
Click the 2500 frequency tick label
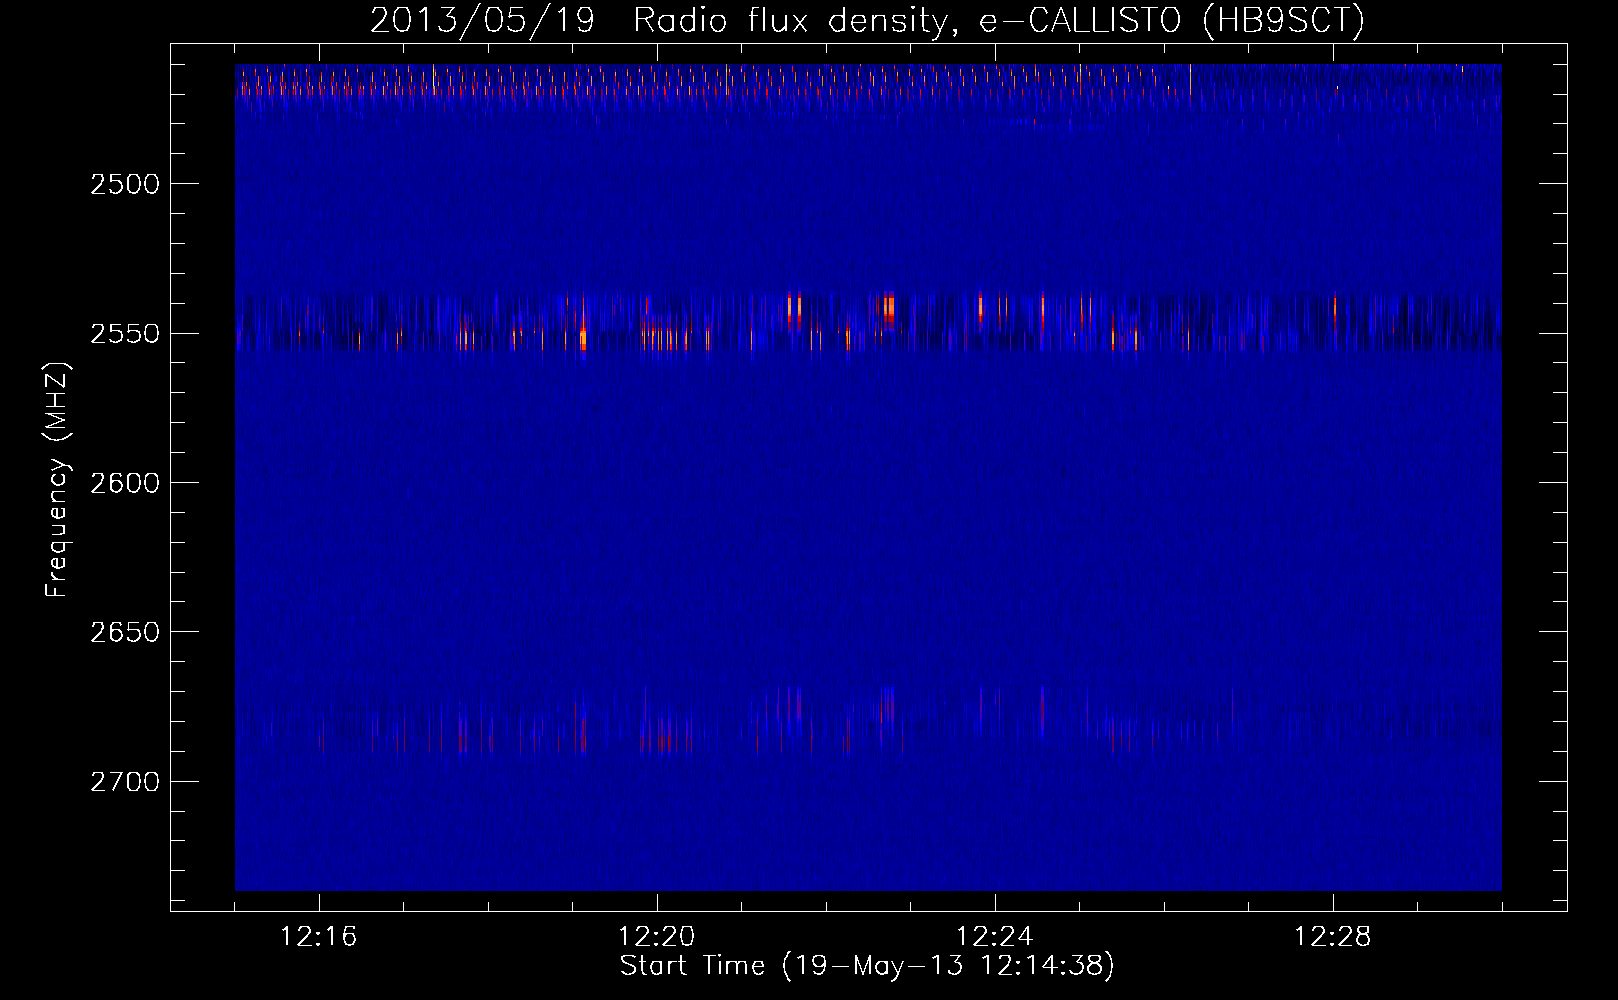pos(125,184)
